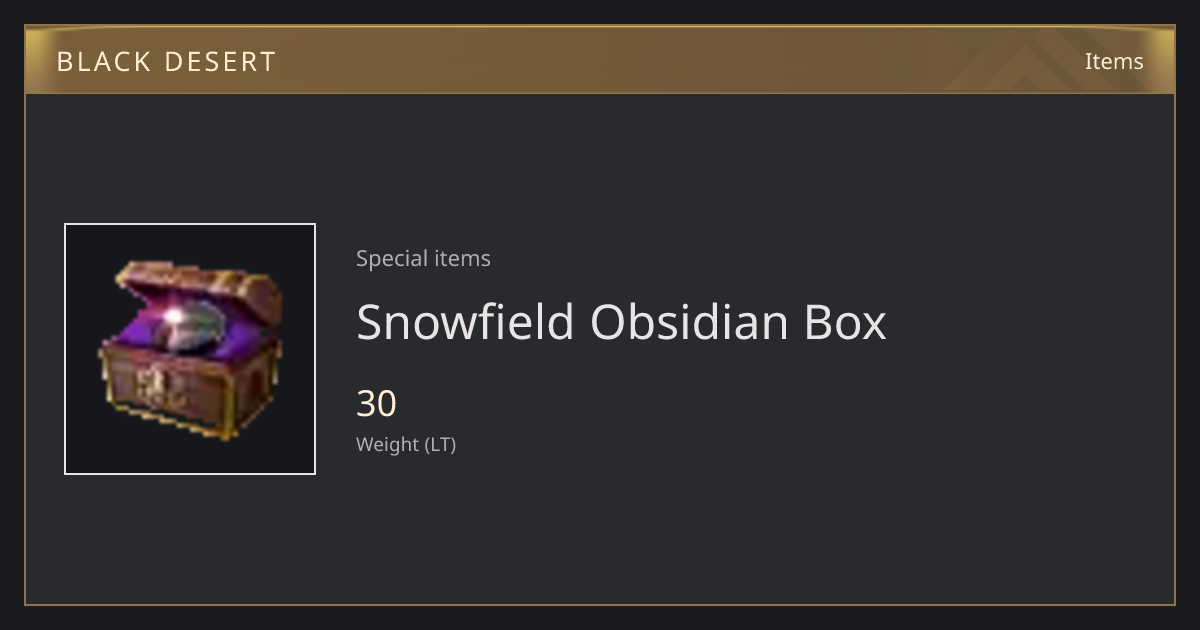The height and width of the screenshot is (630, 1200).
Task: Select the word Snowfield in the title
Action: point(465,322)
